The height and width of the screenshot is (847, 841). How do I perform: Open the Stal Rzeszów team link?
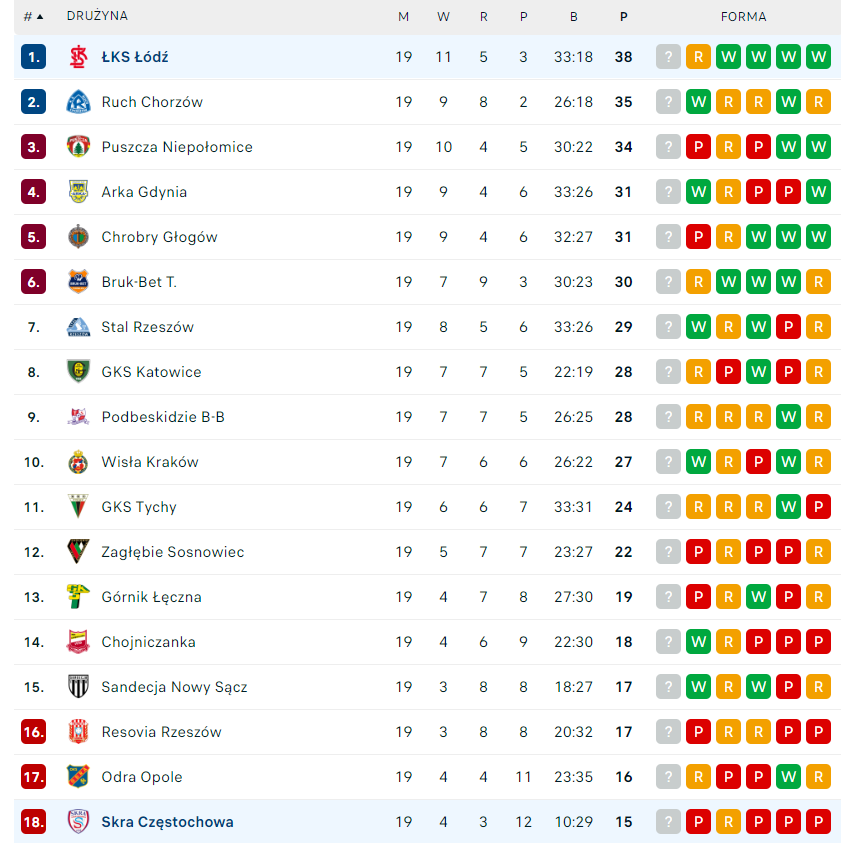click(x=148, y=327)
